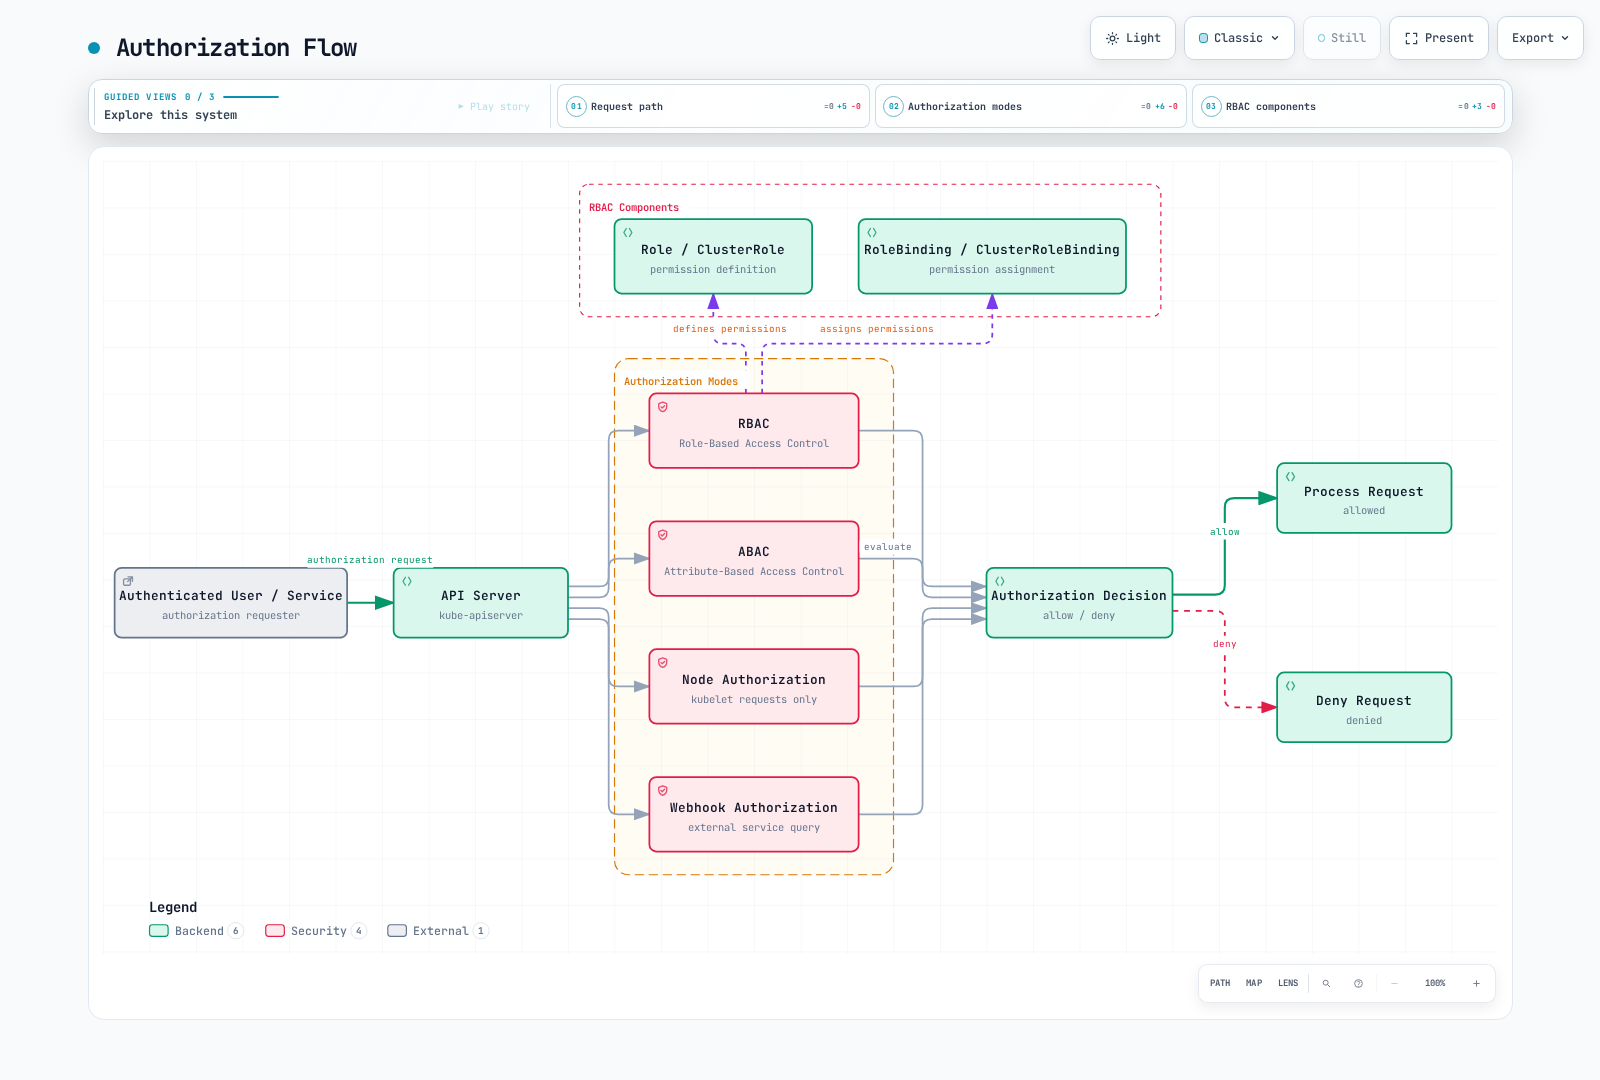This screenshot has width=1600, height=1080.
Task: Click the Backend legend swatch
Action: (x=159, y=931)
